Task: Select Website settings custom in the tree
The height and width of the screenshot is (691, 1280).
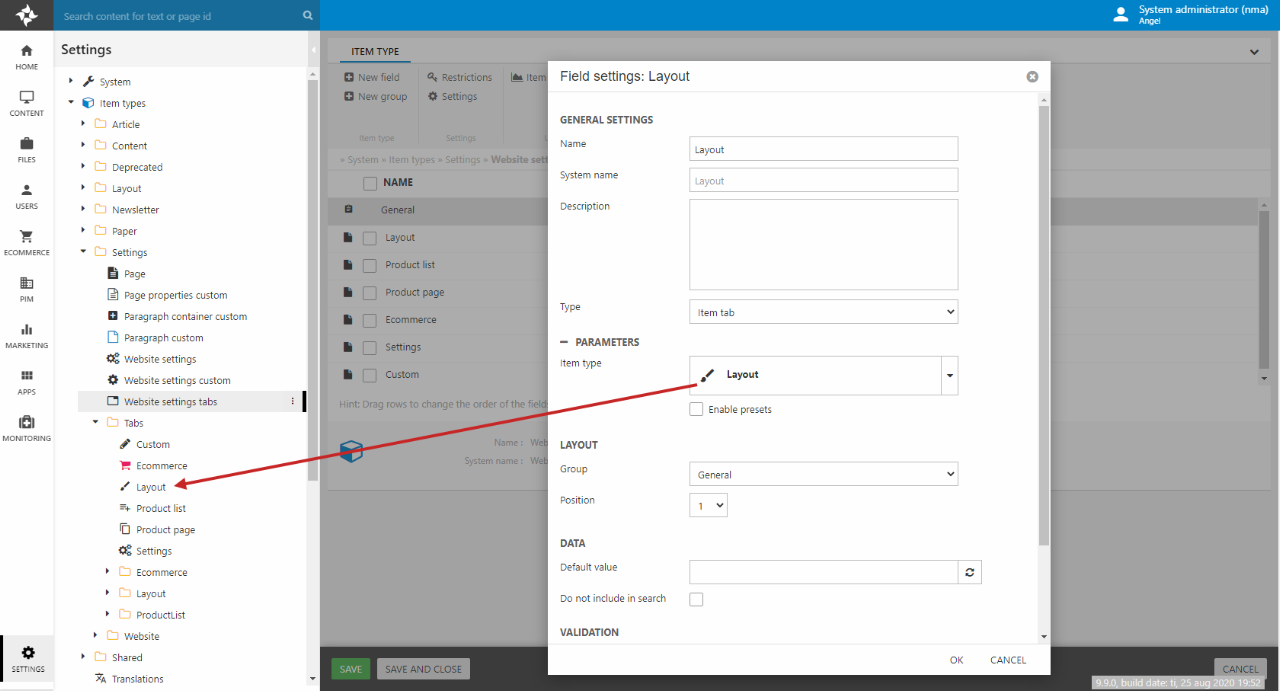Action: pyautogui.click(x=176, y=381)
